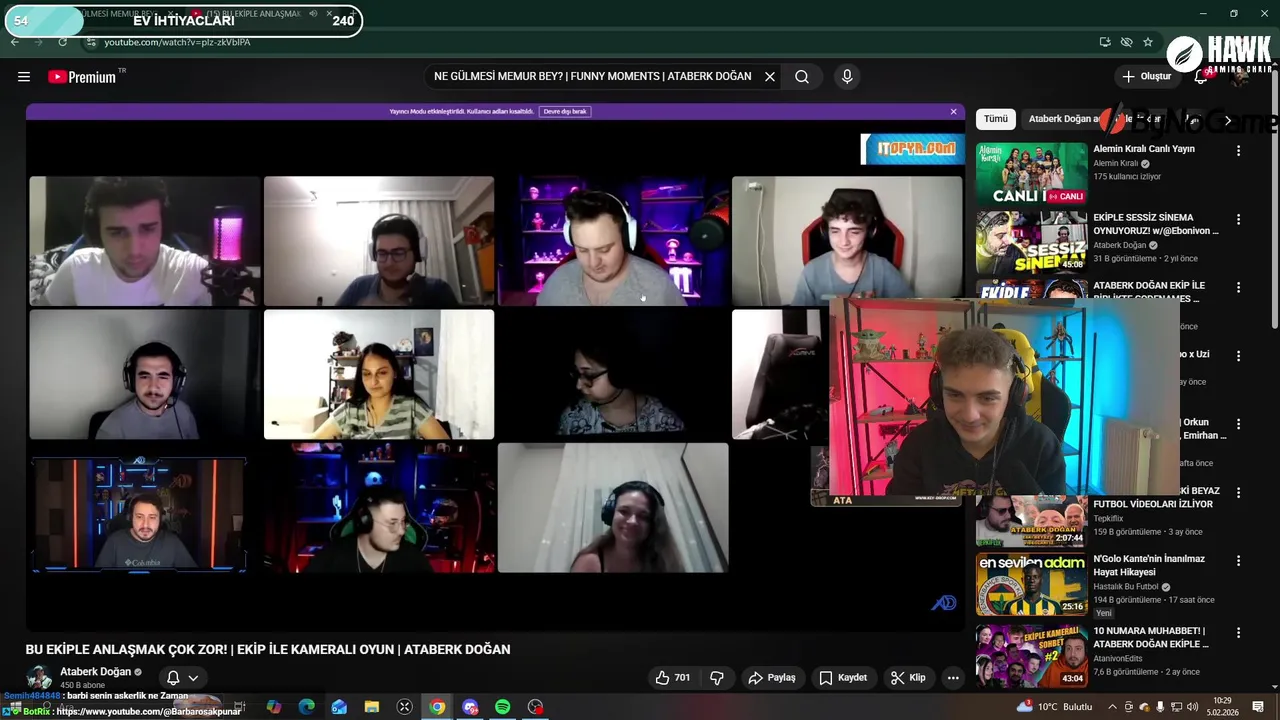Open the Windows notification center icon
Screen dimensions: 1280x720
click(1258, 707)
